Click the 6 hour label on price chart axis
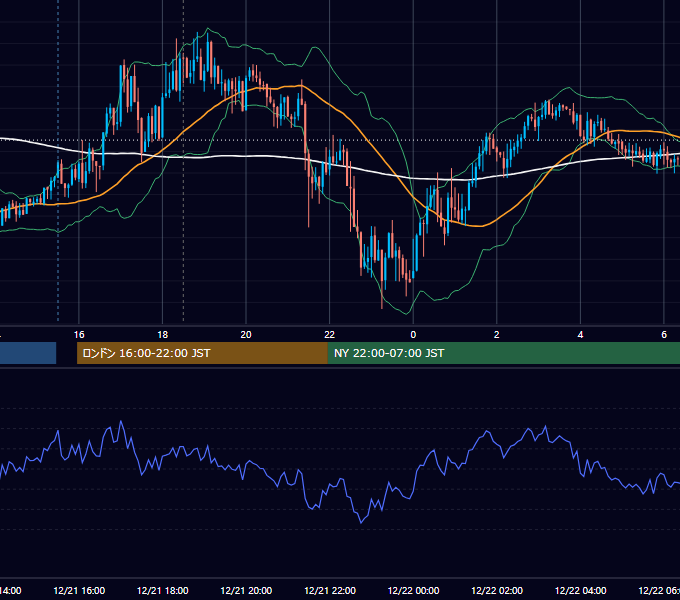This screenshot has width=680, height=600. point(664,335)
